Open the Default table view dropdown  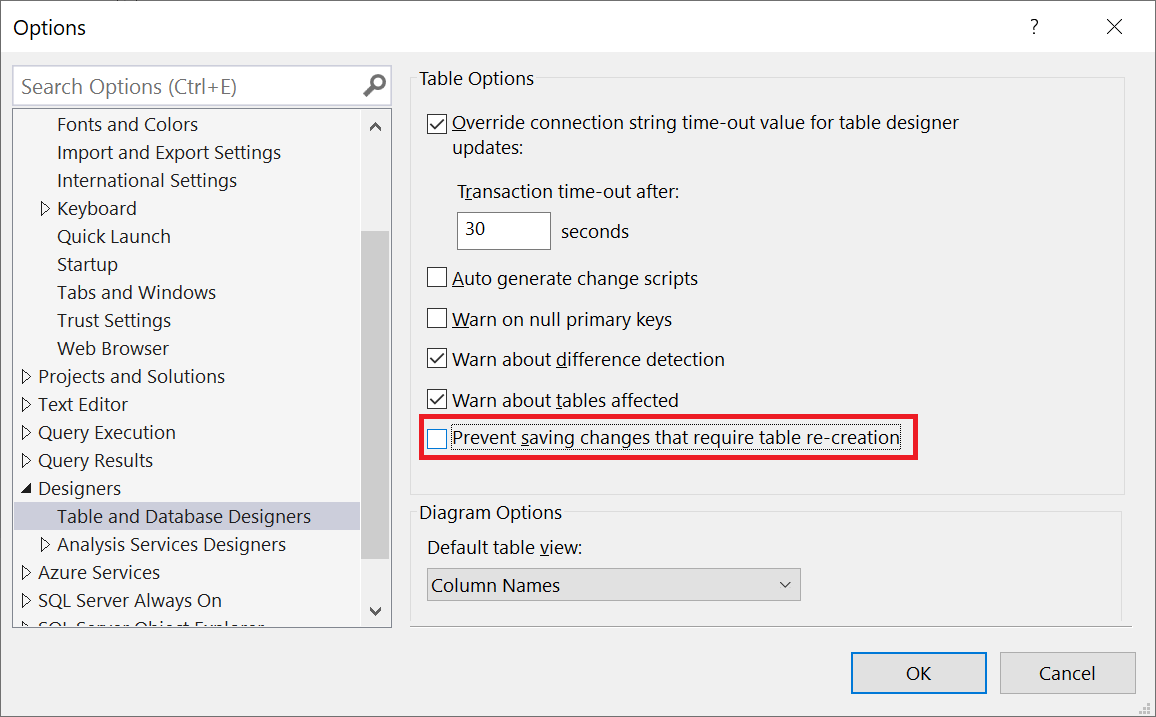[787, 585]
